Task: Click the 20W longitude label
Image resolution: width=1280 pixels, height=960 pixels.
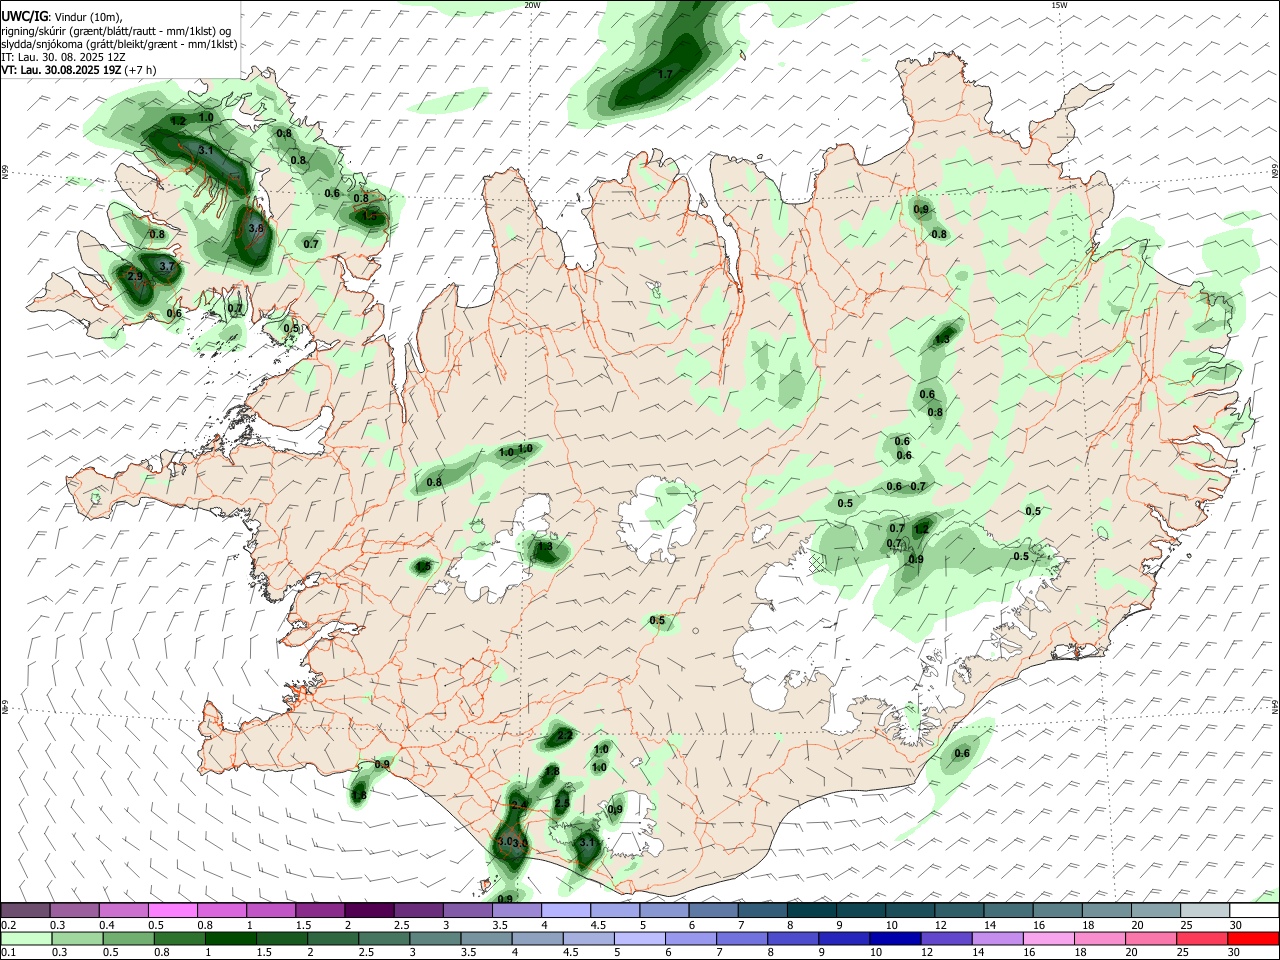Action: pyautogui.click(x=532, y=5)
